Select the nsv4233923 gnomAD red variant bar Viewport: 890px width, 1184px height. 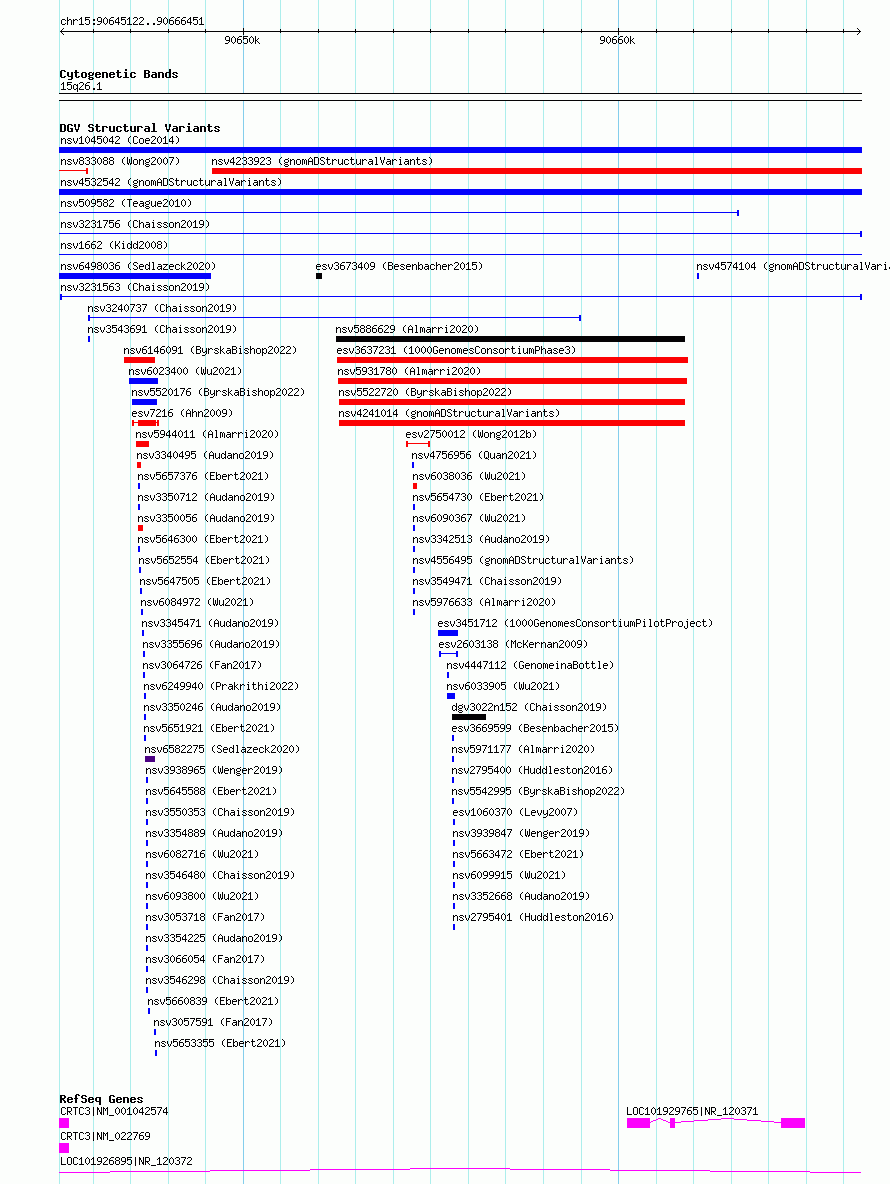coord(537,171)
